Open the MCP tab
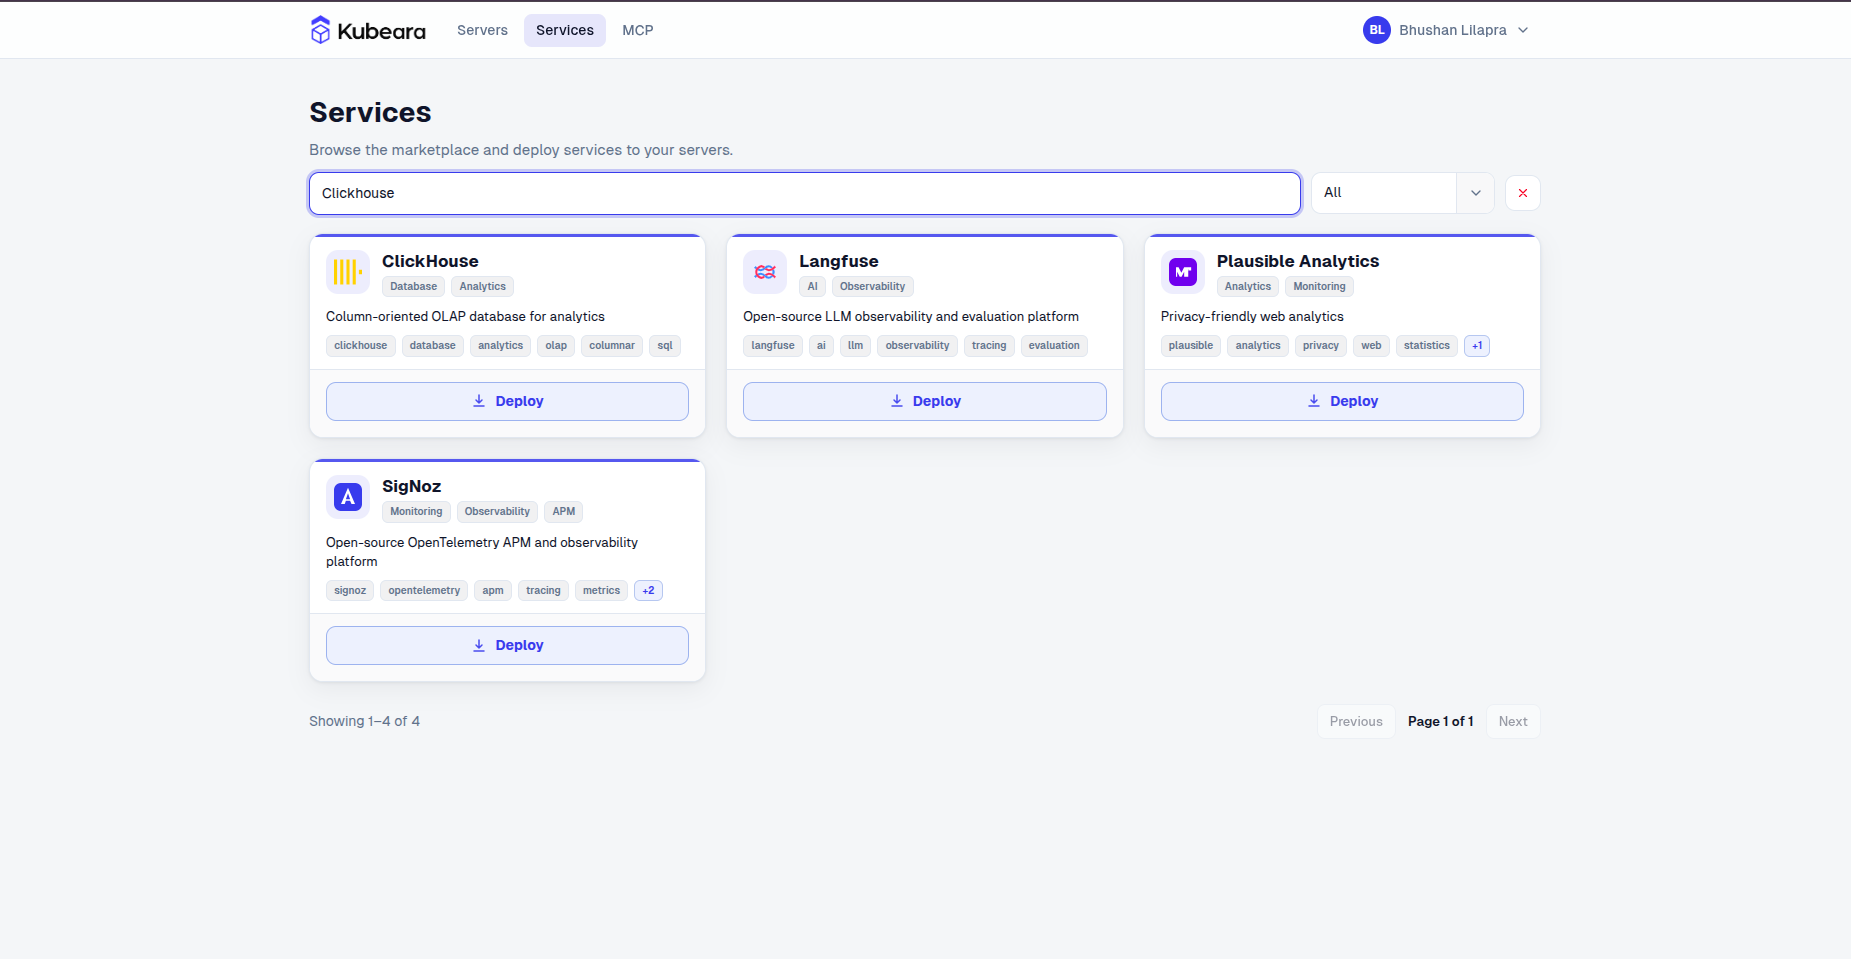Viewport: 1851px width, 959px height. pos(638,30)
